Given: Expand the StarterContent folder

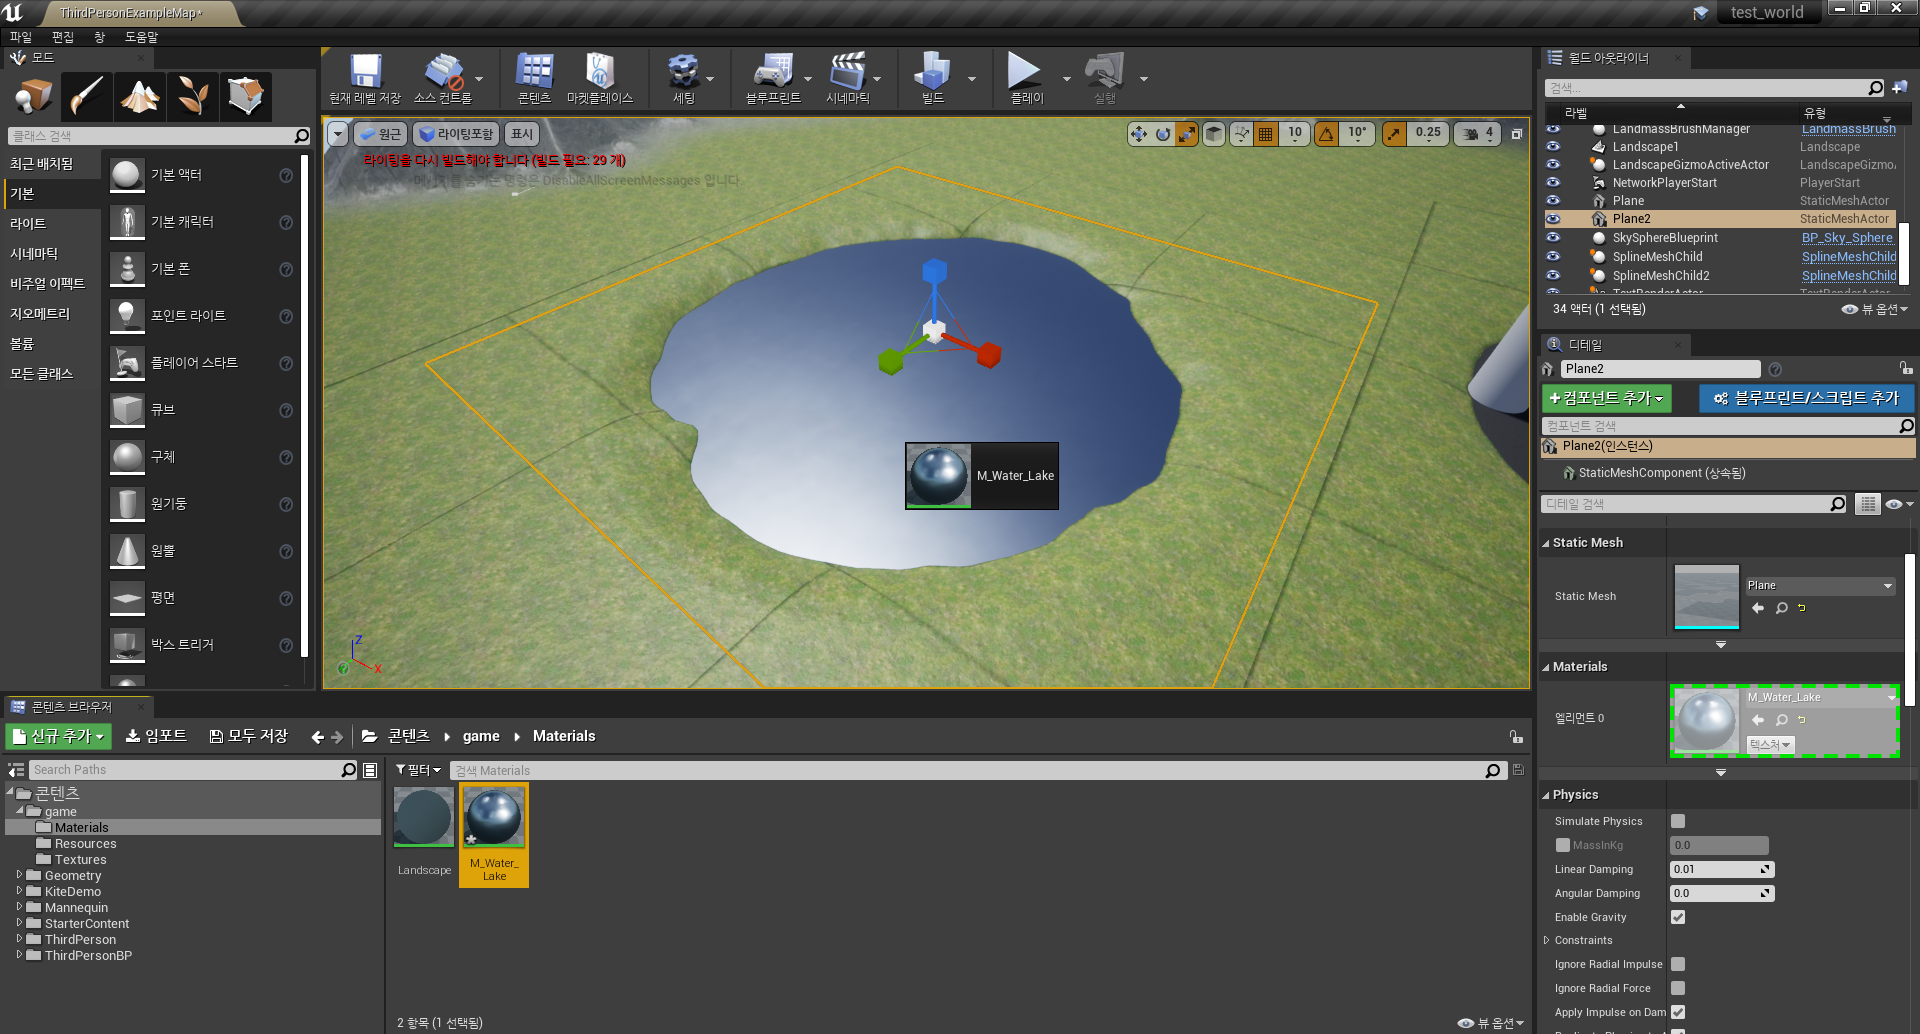Looking at the screenshot, I should coord(19,923).
